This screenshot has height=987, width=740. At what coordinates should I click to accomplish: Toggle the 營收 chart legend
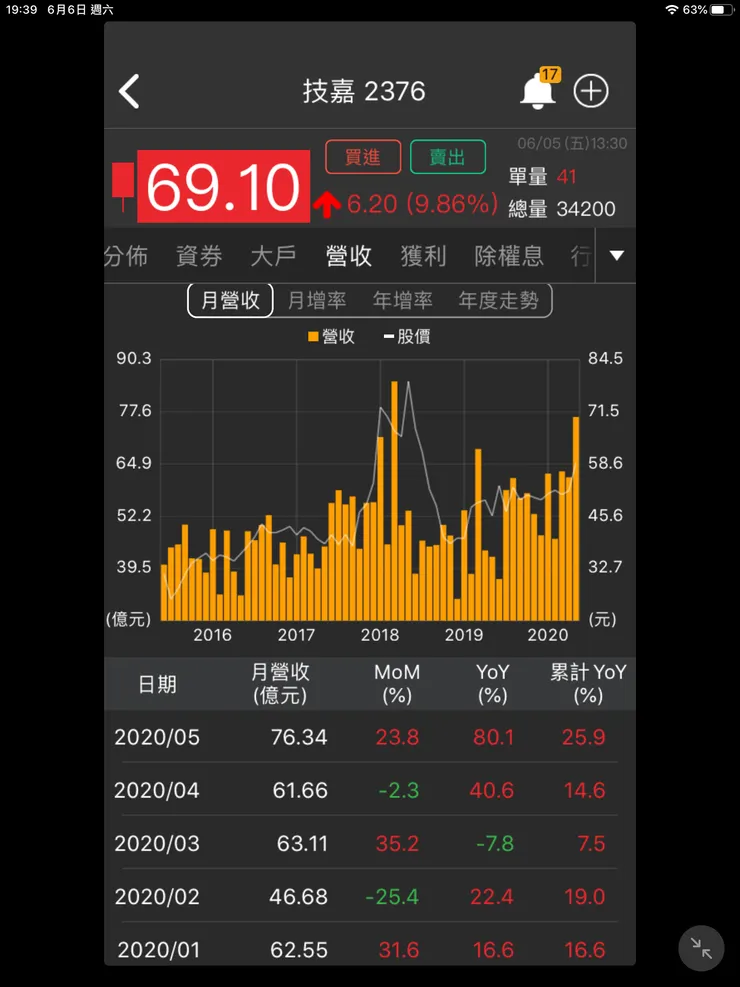332,337
